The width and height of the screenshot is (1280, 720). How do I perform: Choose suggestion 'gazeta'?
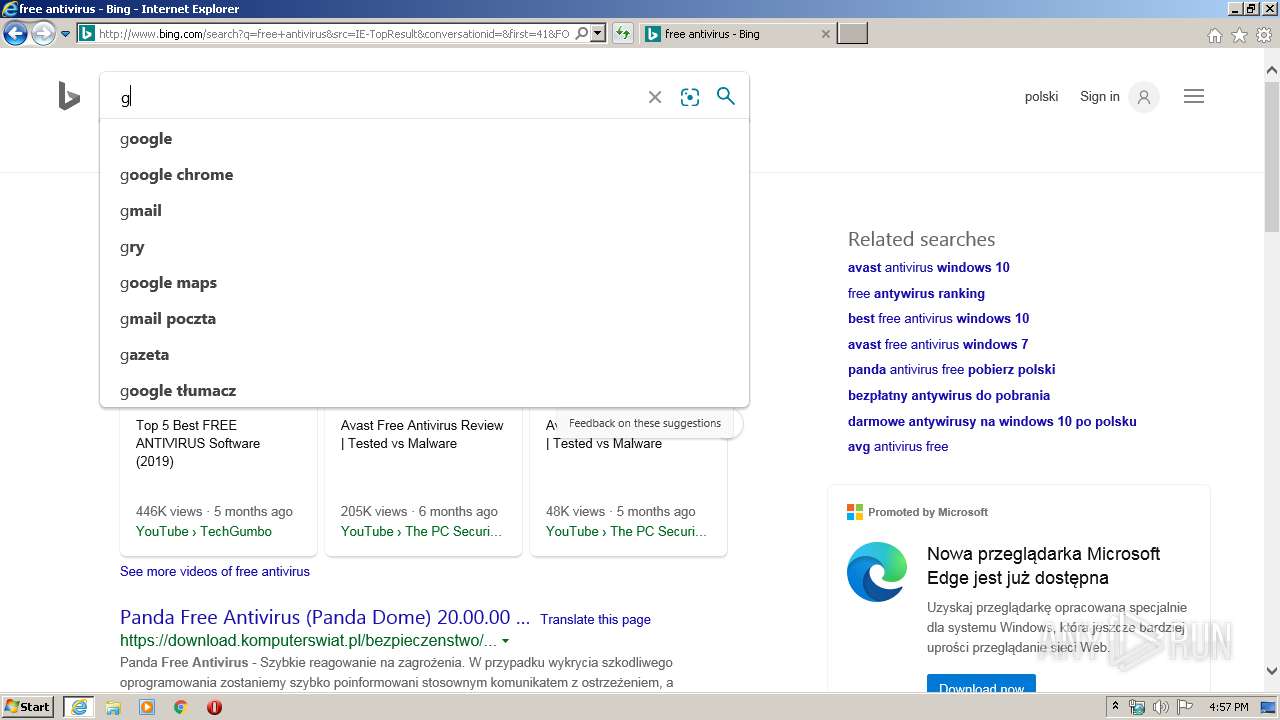pos(424,355)
